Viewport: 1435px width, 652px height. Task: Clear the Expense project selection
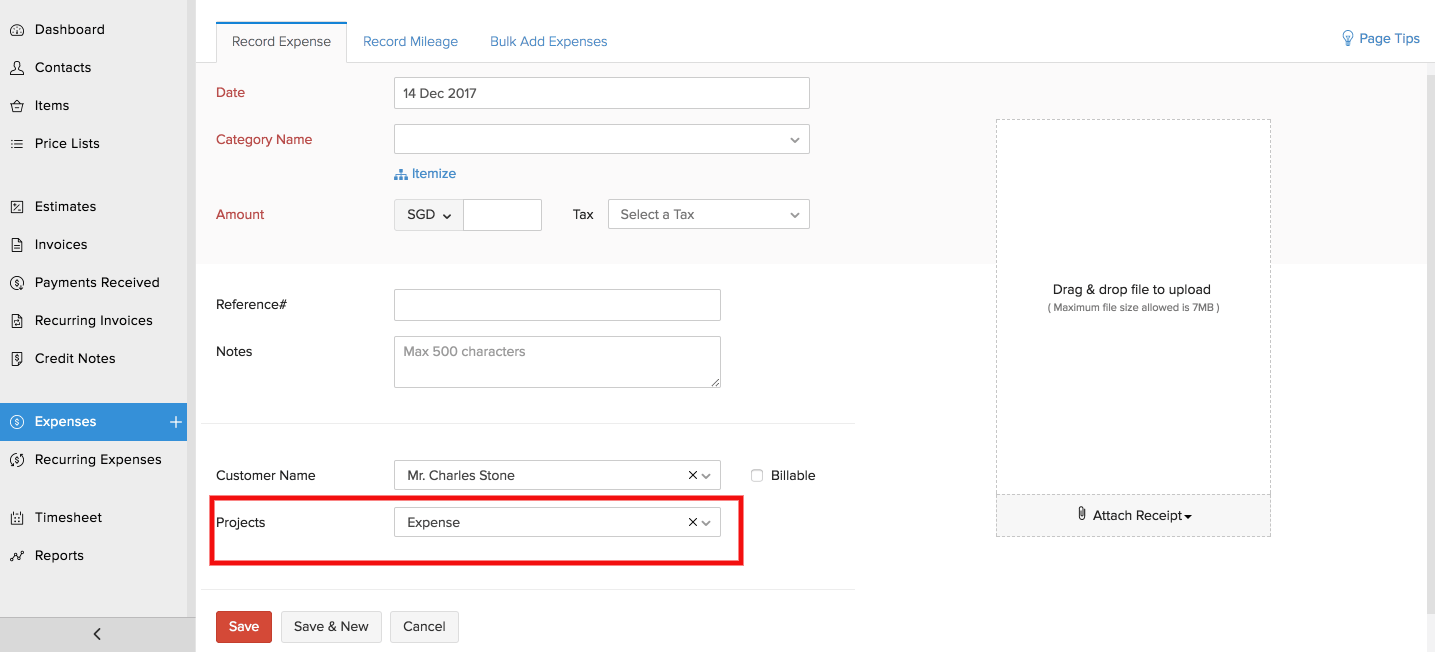(692, 523)
